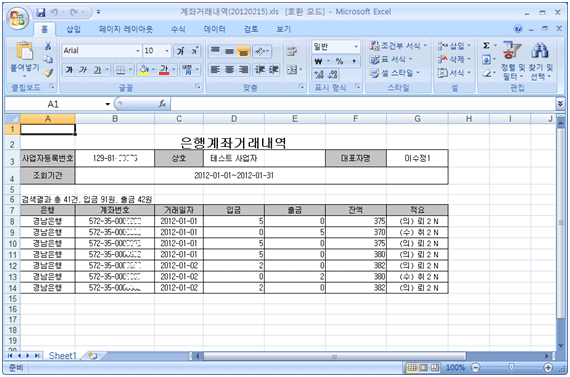Select the Sheet1 worksheet tab

tap(63, 356)
